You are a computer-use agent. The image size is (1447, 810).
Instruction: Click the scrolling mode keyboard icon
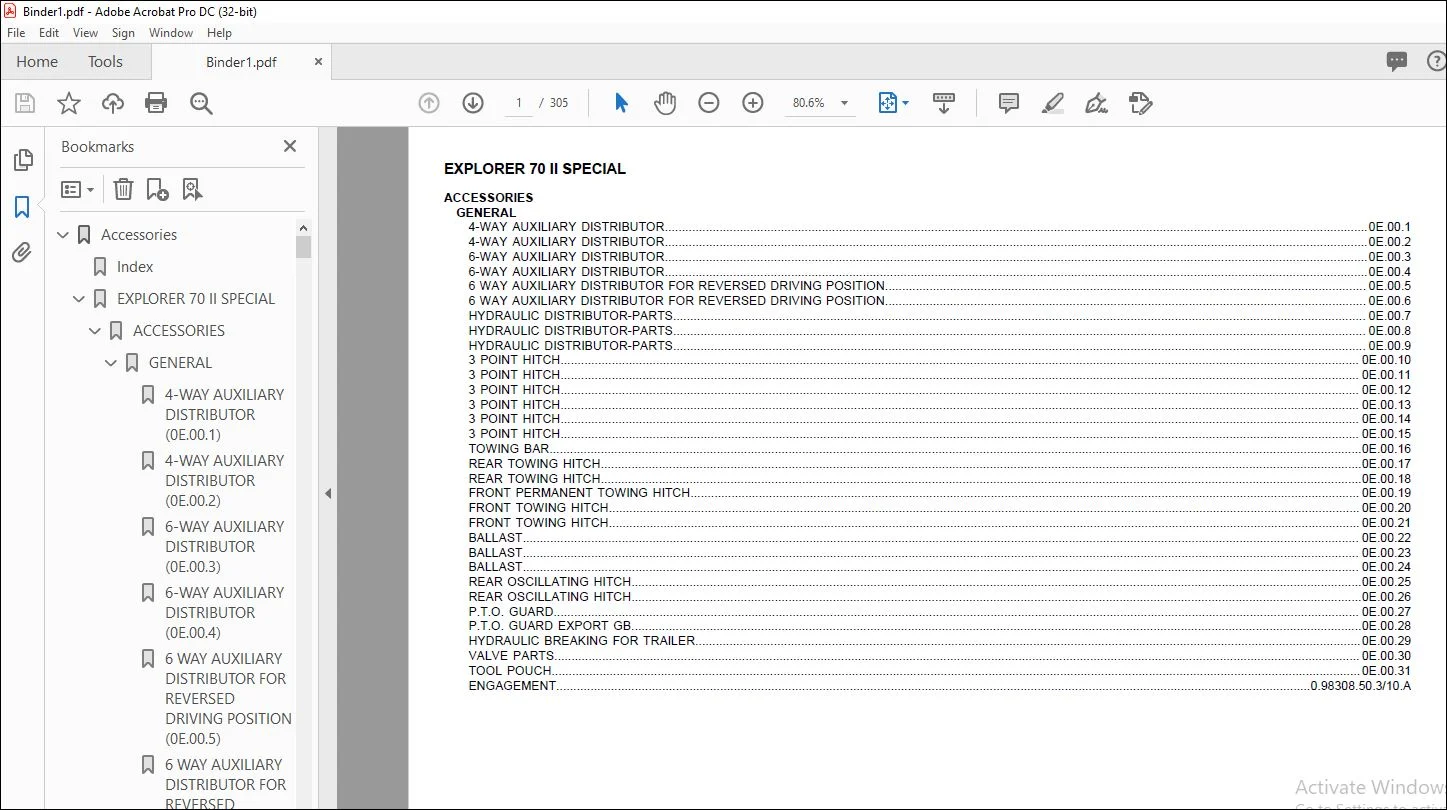(x=944, y=103)
